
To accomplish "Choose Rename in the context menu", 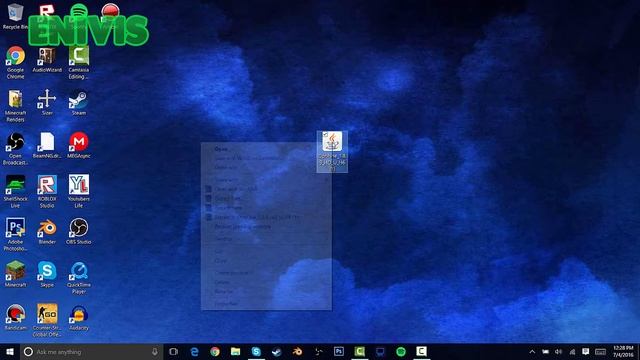I will coord(223,291).
